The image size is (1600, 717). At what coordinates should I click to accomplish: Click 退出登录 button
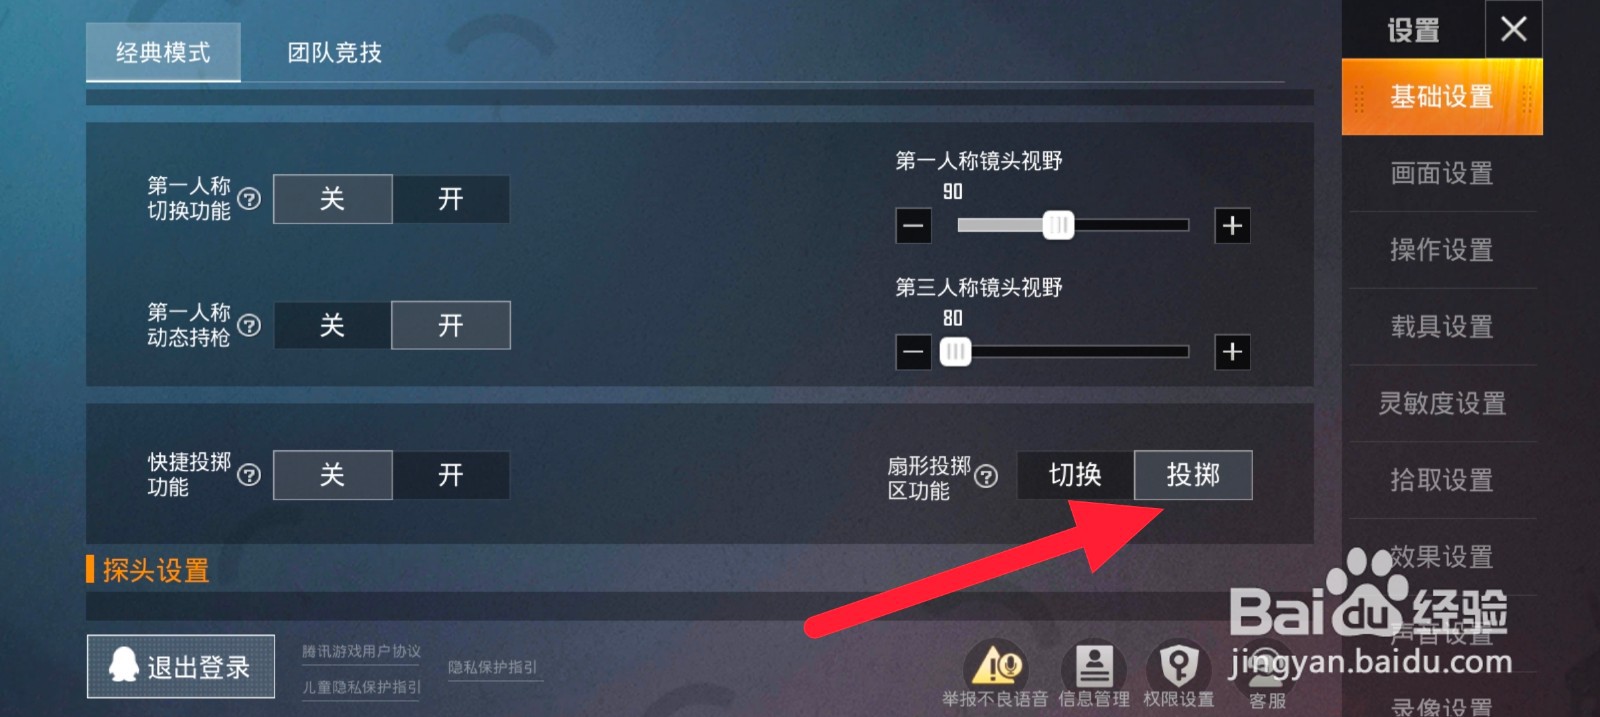tap(181, 666)
